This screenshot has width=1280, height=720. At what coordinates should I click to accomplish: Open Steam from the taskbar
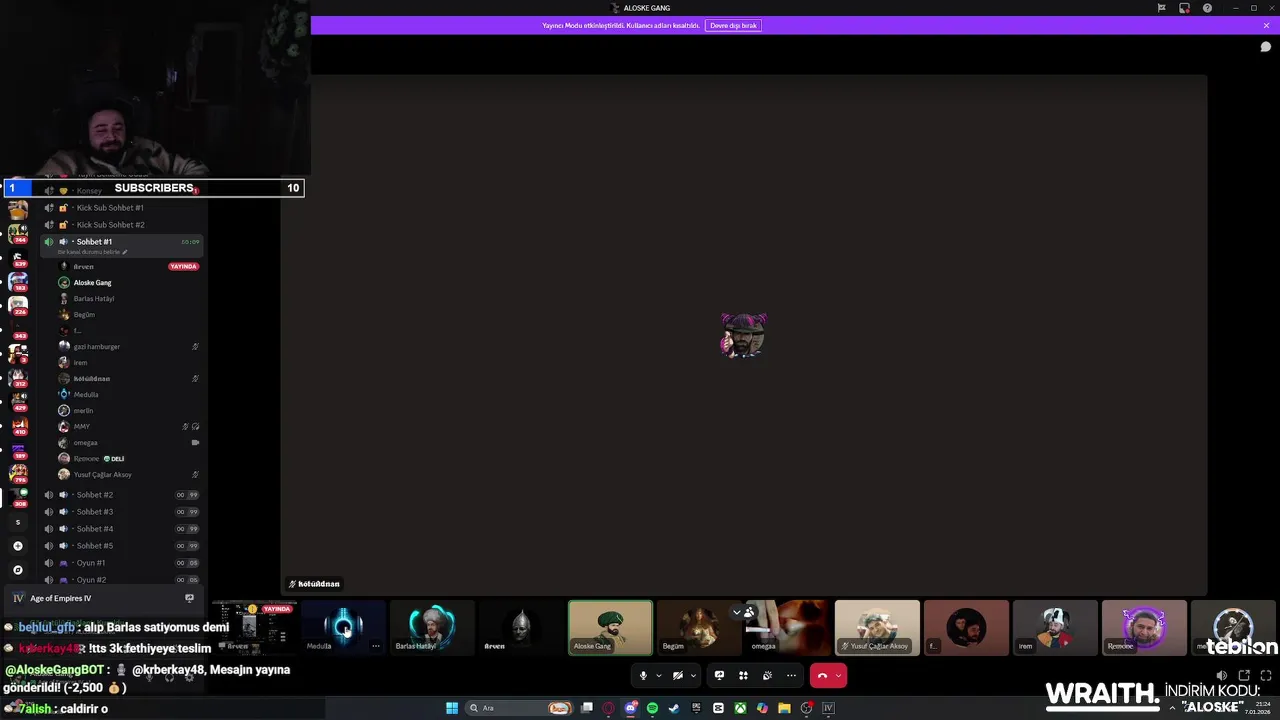(x=674, y=708)
